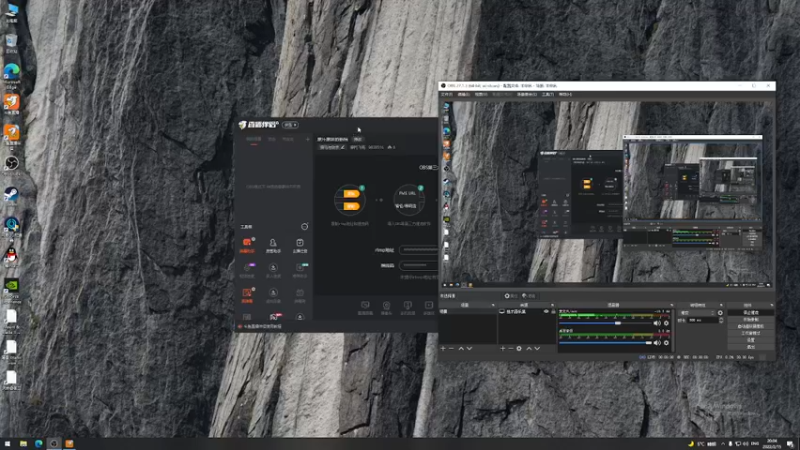Screen dimensions: 800x450
Task: Open mode dropdown beside the streaming companion logo
Action: pos(291,125)
